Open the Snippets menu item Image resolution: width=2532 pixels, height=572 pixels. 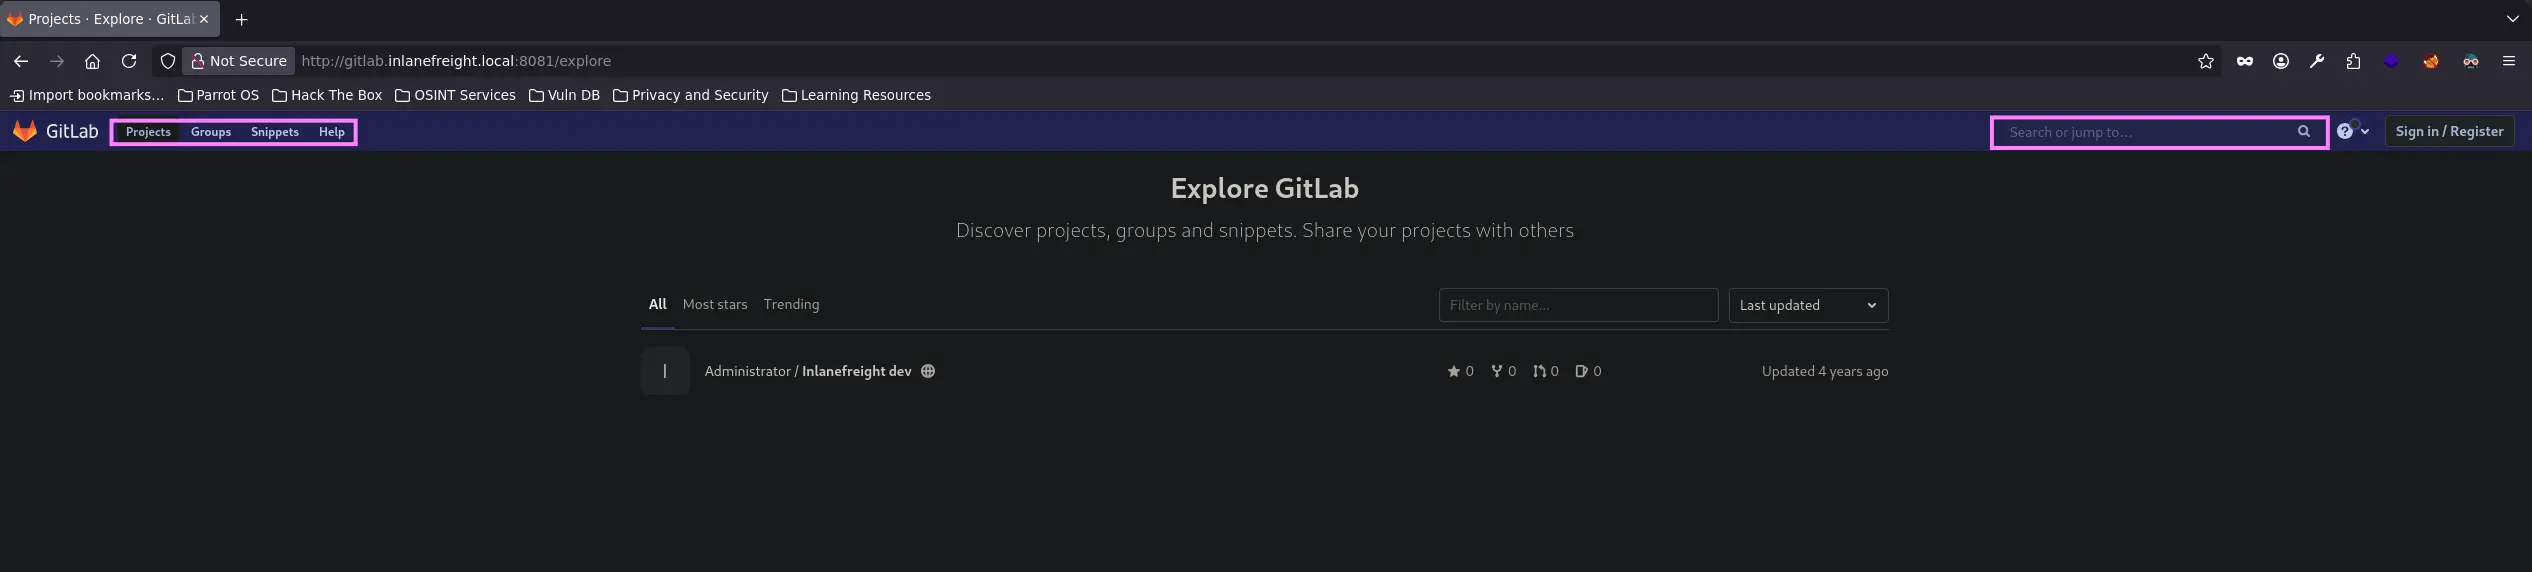click(275, 132)
